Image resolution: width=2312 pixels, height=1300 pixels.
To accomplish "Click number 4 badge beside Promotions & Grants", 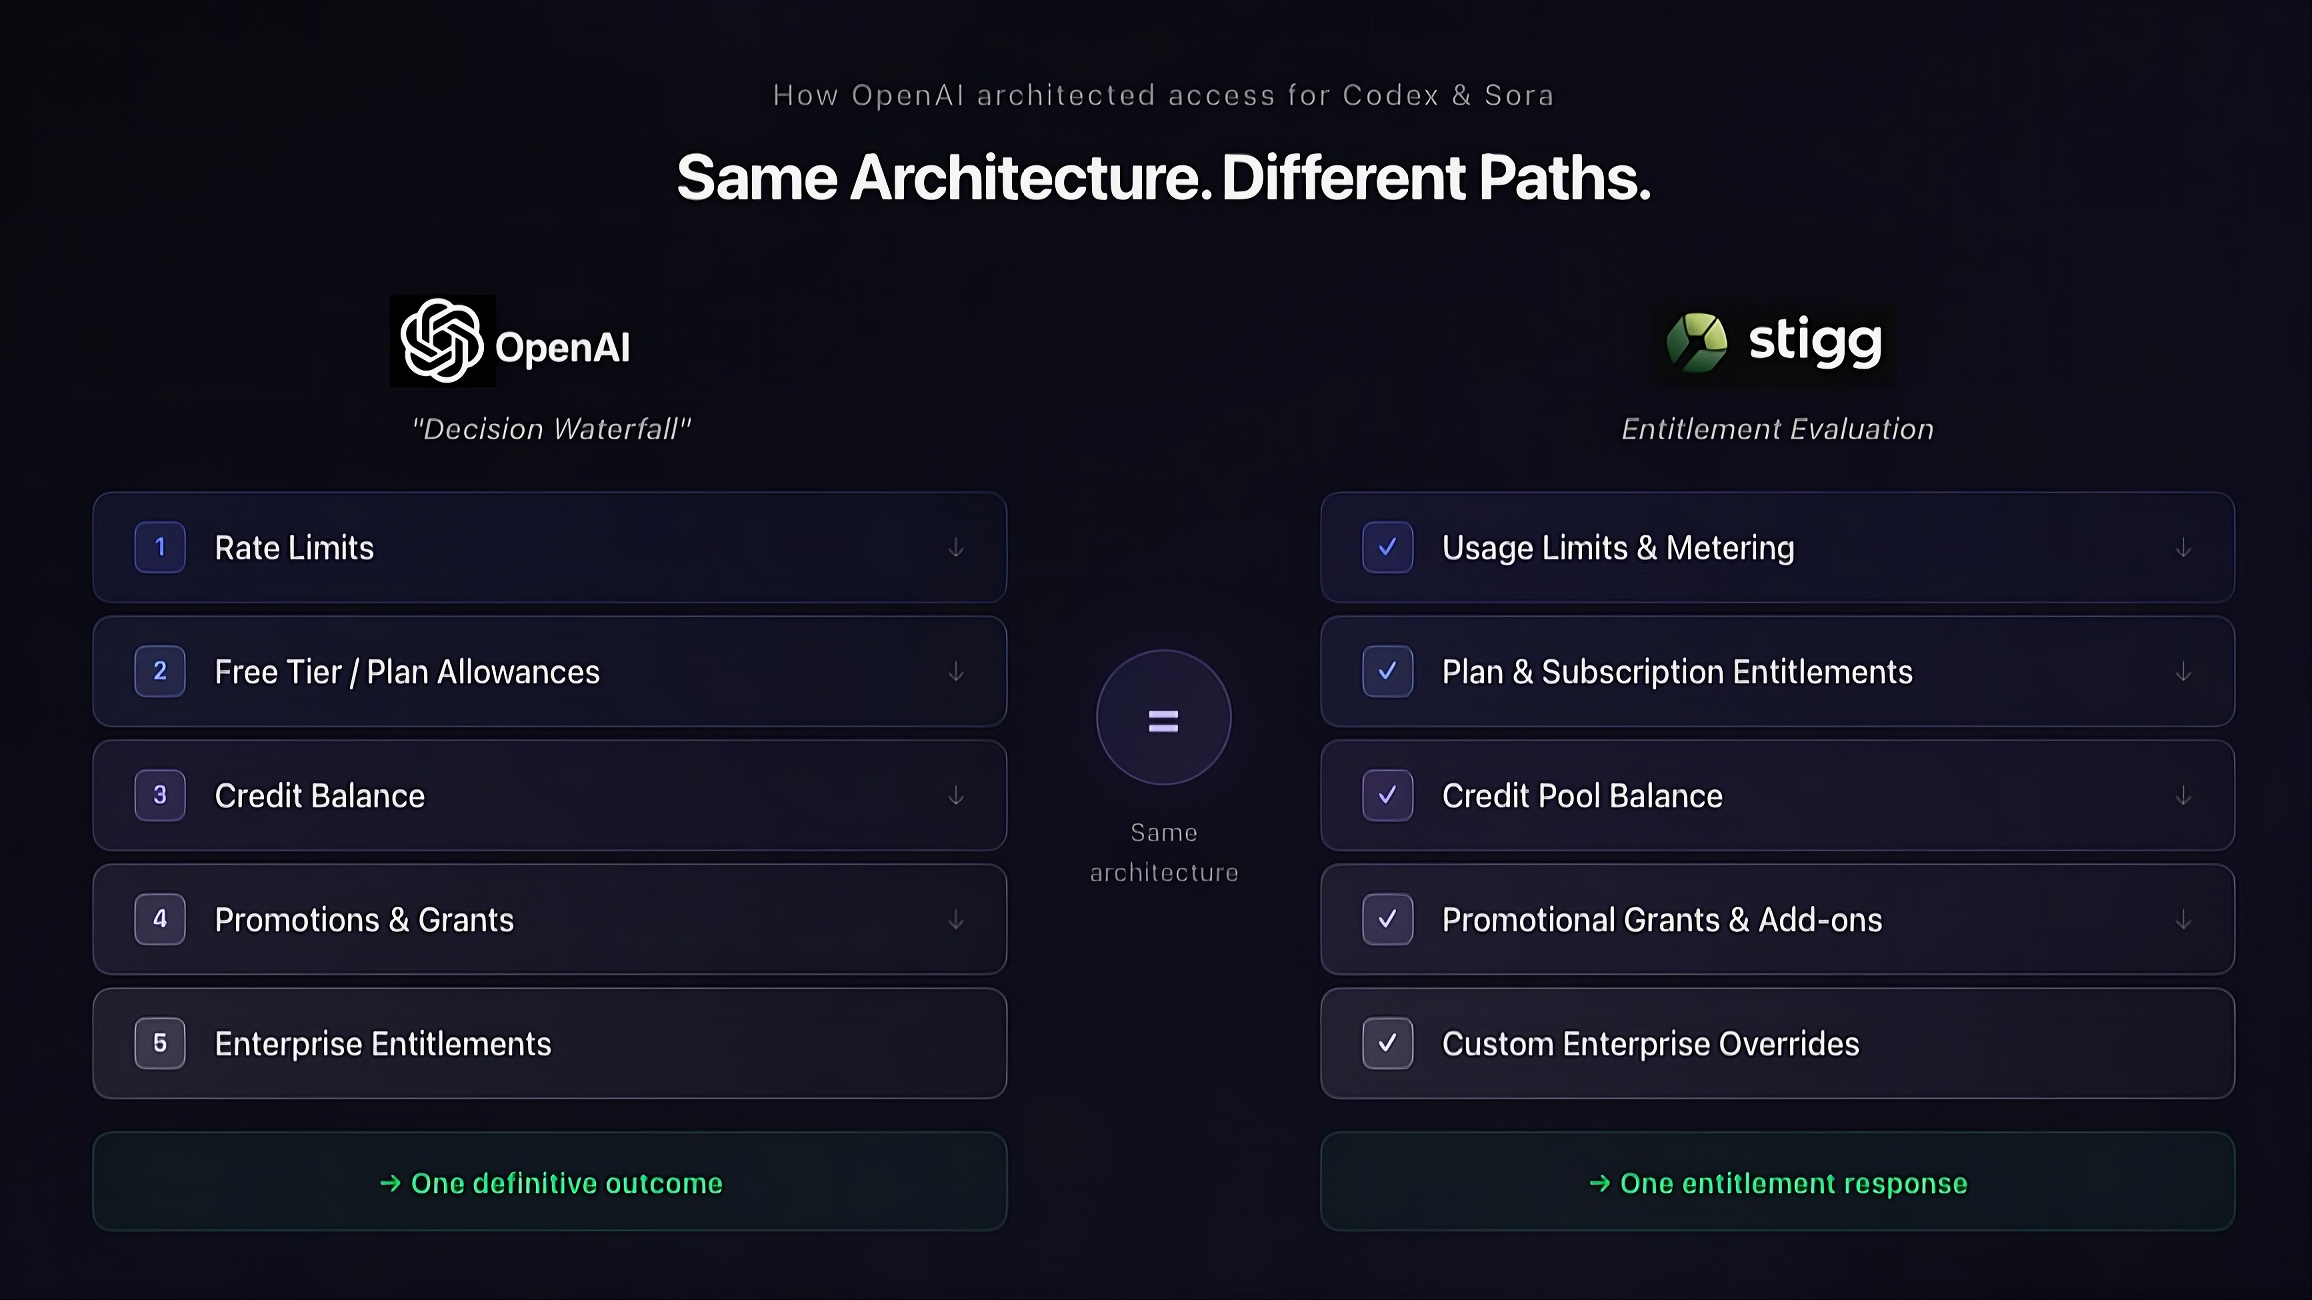I will click(x=160, y=919).
